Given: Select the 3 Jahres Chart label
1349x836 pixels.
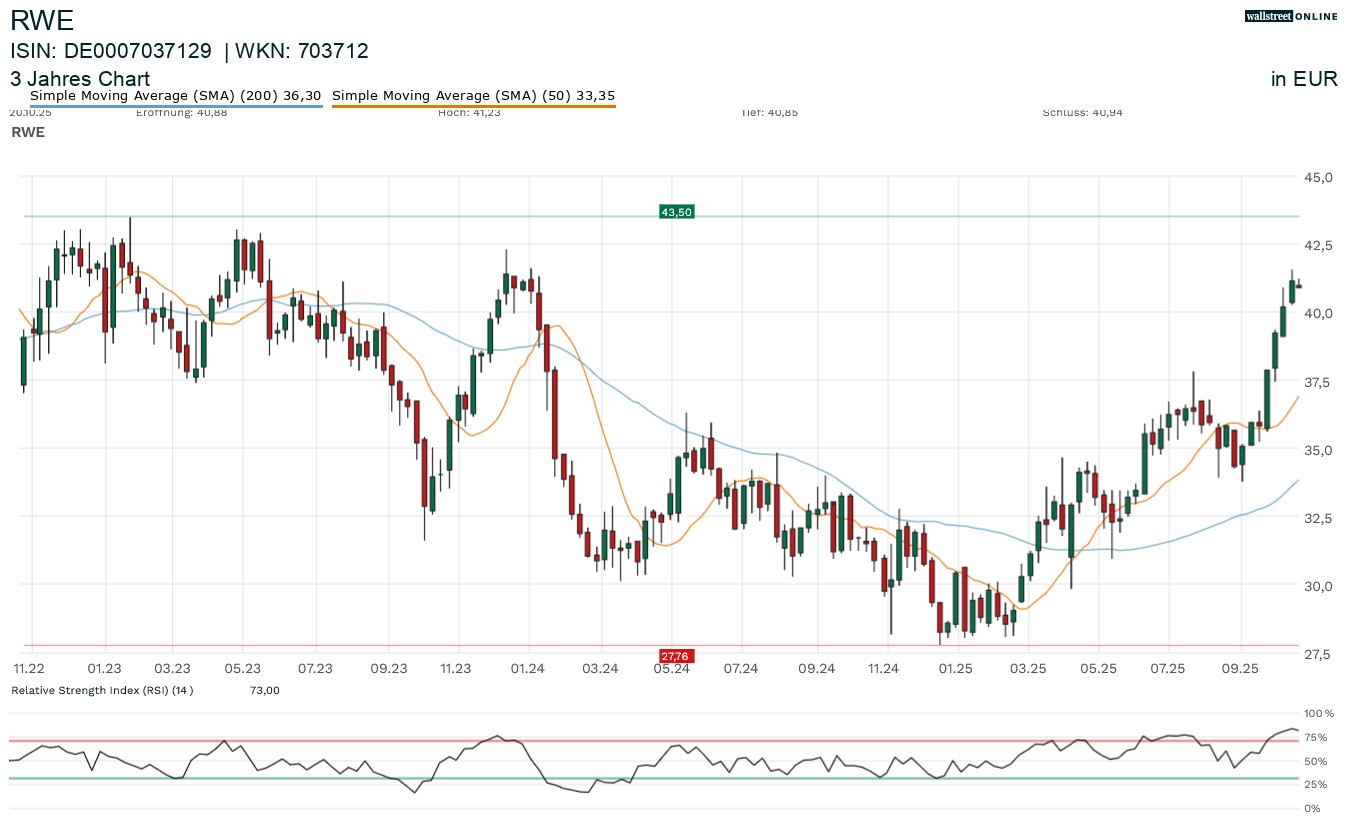Looking at the screenshot, I should tap(80, 79).
